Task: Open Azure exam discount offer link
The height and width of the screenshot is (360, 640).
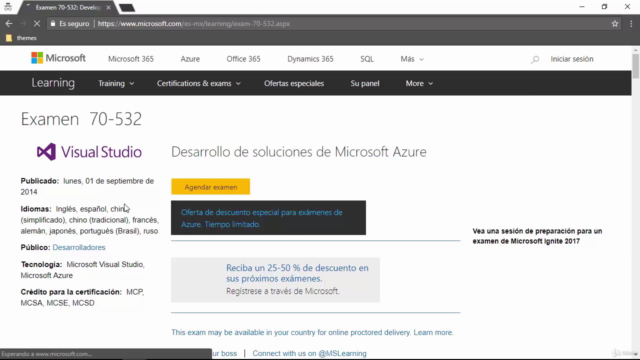Action: pyautogui.click(x=262, y=218)
